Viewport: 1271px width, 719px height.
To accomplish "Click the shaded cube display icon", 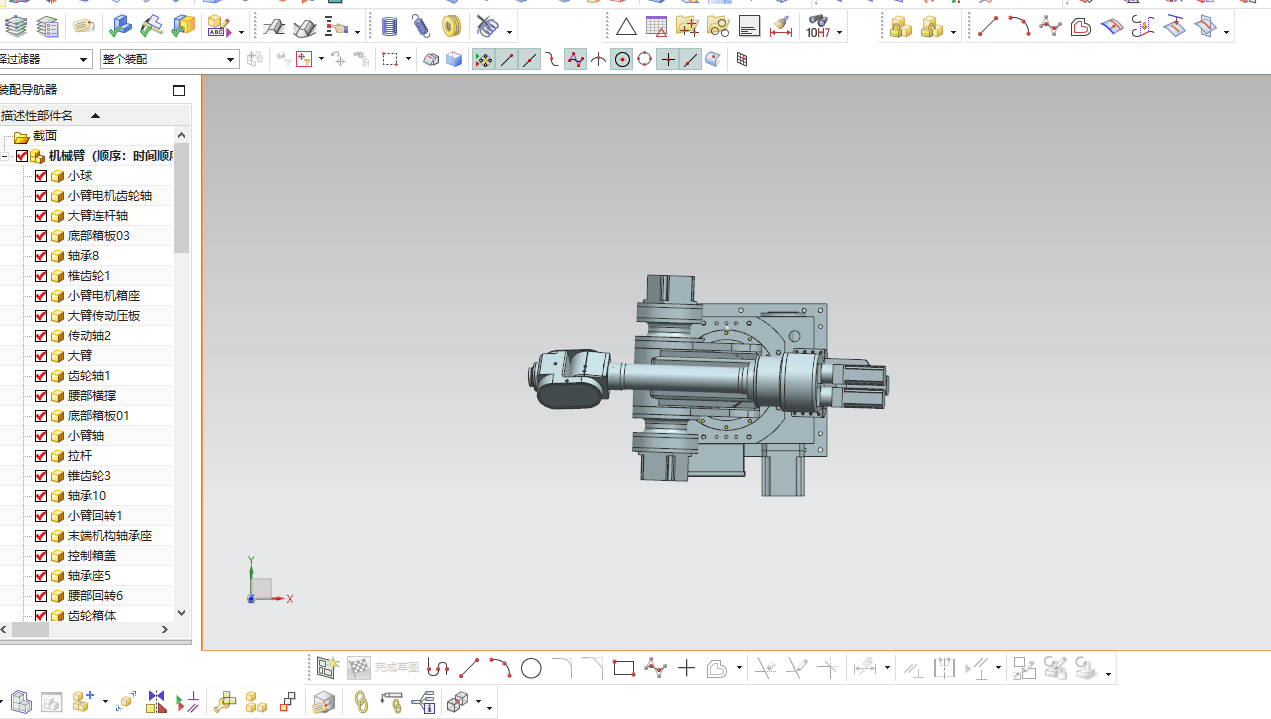I will (x=454, y=60).
